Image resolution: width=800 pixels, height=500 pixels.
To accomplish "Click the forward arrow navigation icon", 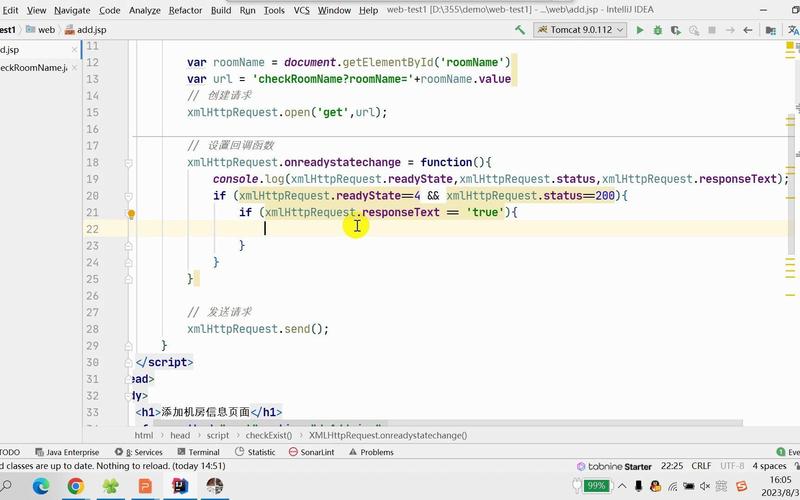I will click(x=730, y=30).
